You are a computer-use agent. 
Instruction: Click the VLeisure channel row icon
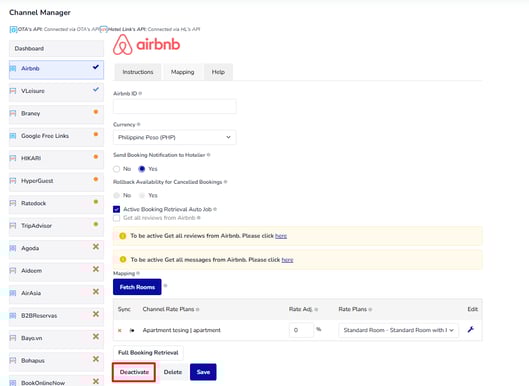13,91
